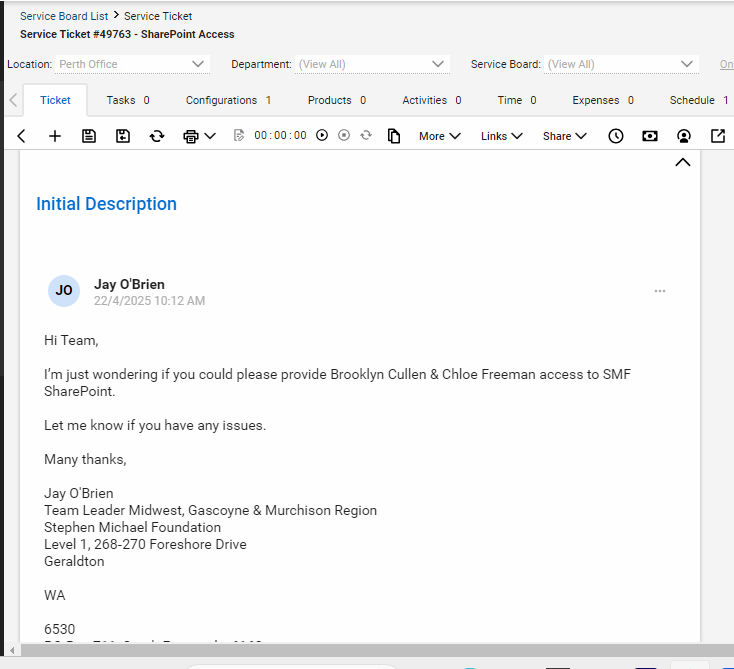Image resolution: width=734 pixels, height=669 pixels.
Task: Stop the stopwatch with the stop icon
Action: (x=344, y=135)
